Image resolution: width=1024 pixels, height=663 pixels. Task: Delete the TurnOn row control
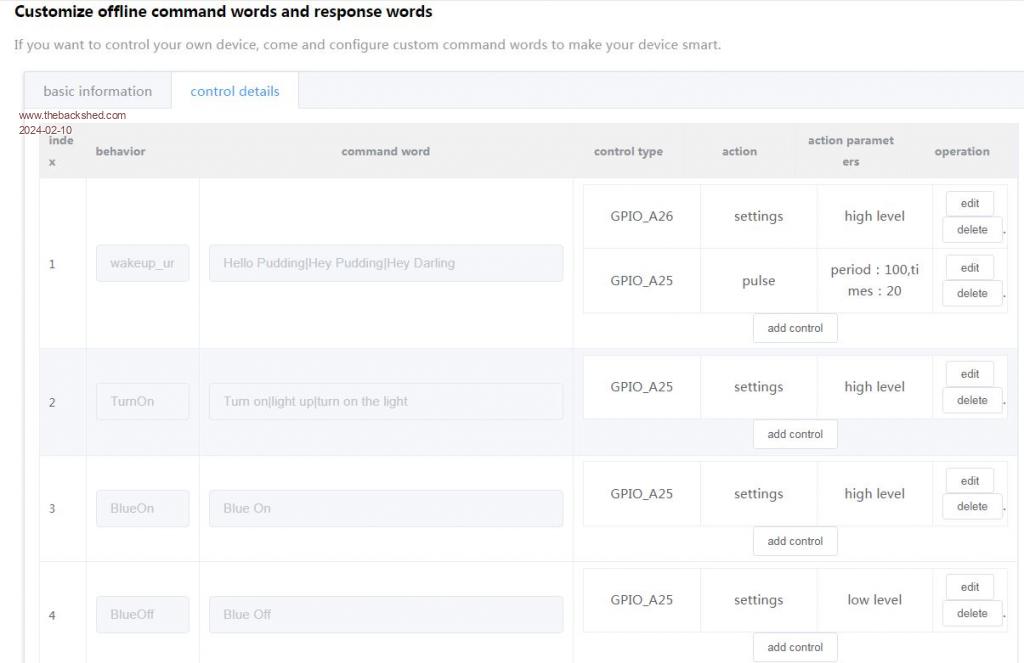pos(971,400)
